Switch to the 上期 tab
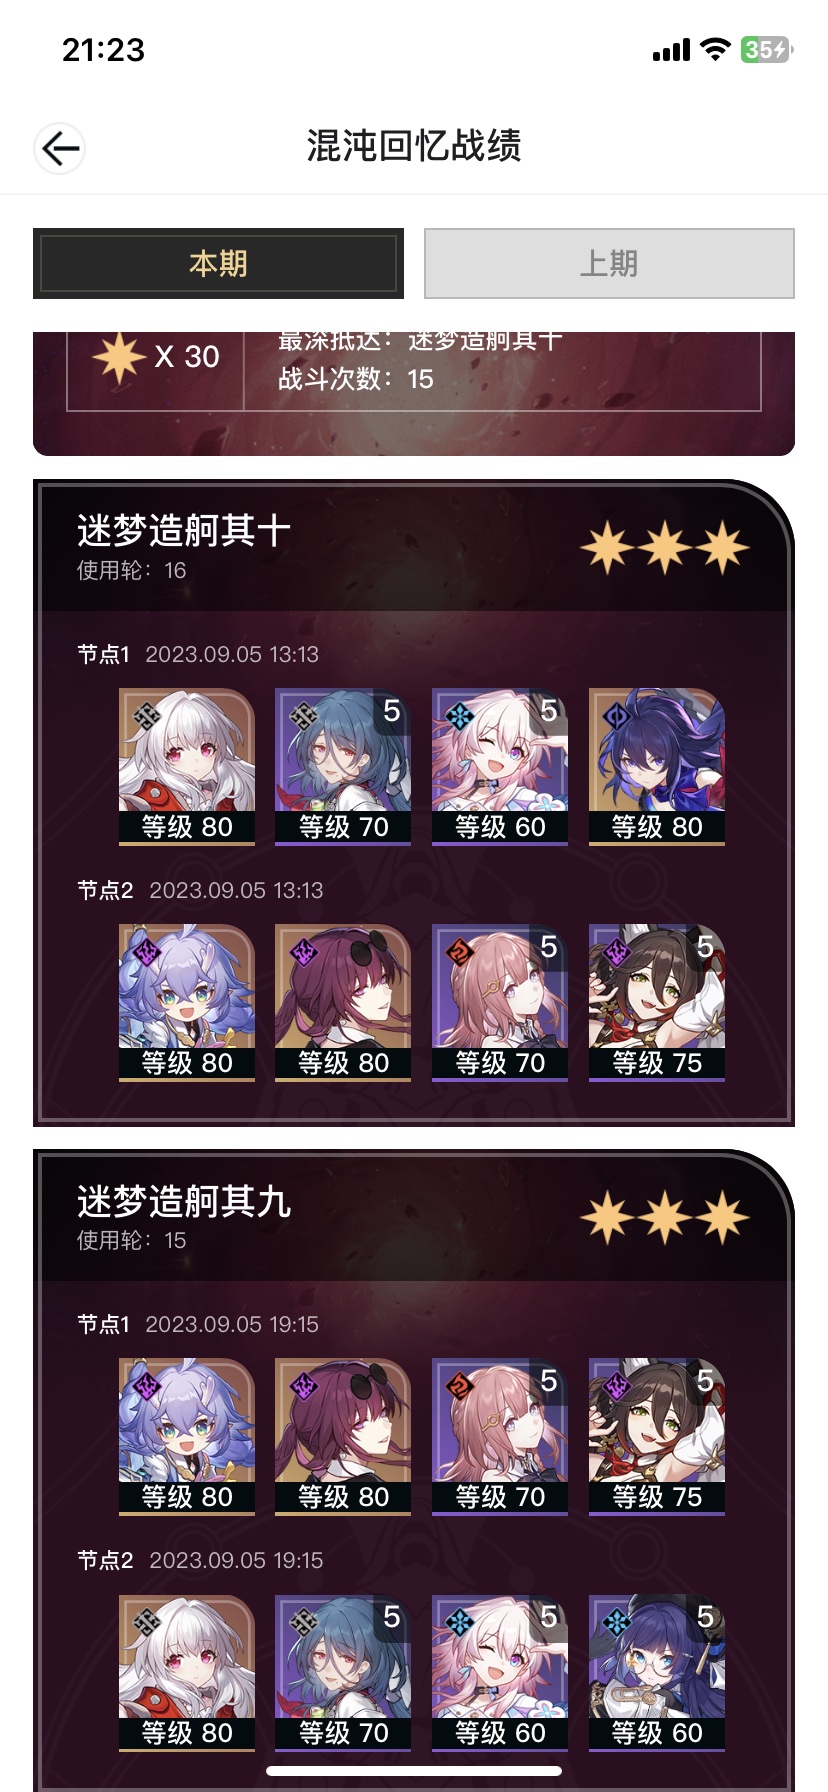 click(609, 263)
